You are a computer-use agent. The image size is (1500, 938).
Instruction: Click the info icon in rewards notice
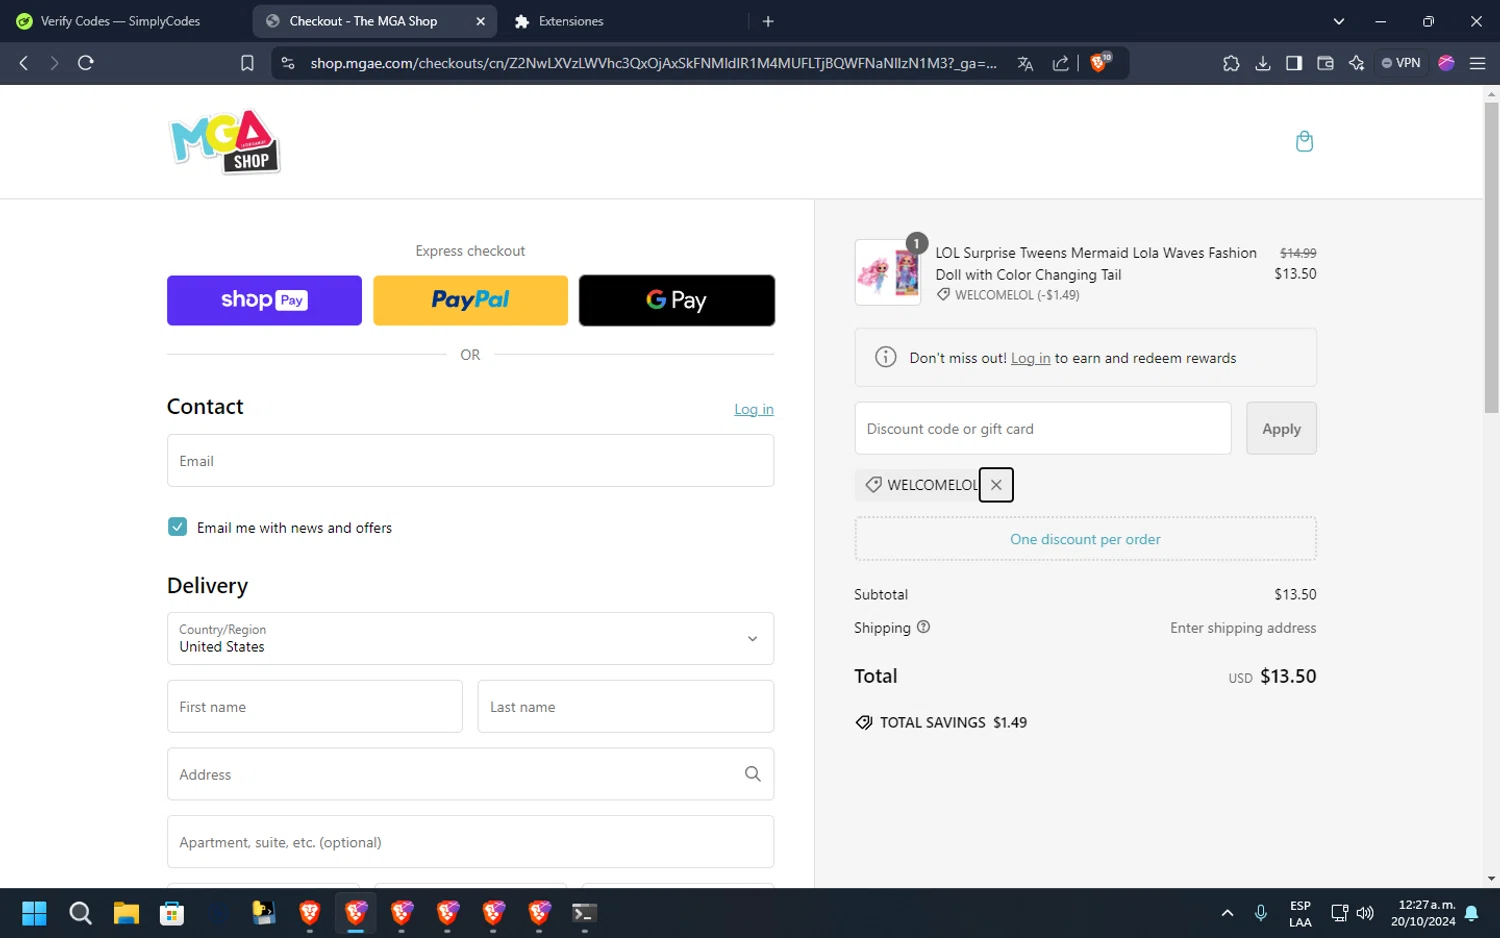point(885,357)
